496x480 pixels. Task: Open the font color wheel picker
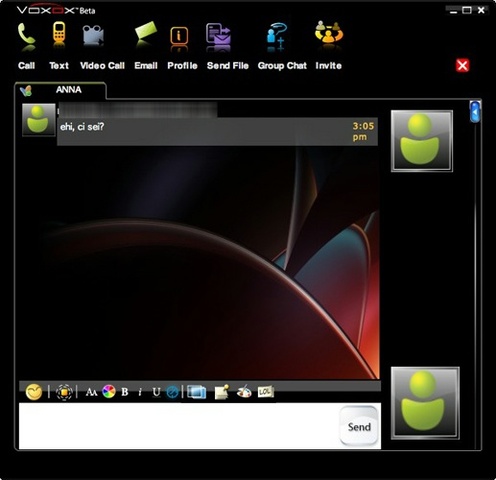click(109, 391)
